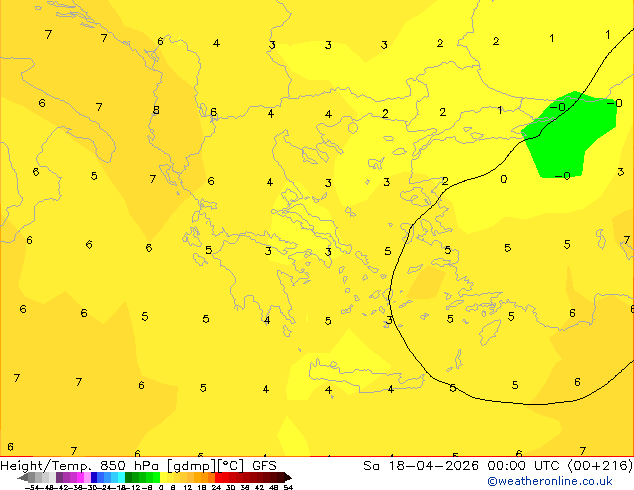Select the [°C] unit label
The height and width of the screenshot is (490, 634).
(234, 465)
